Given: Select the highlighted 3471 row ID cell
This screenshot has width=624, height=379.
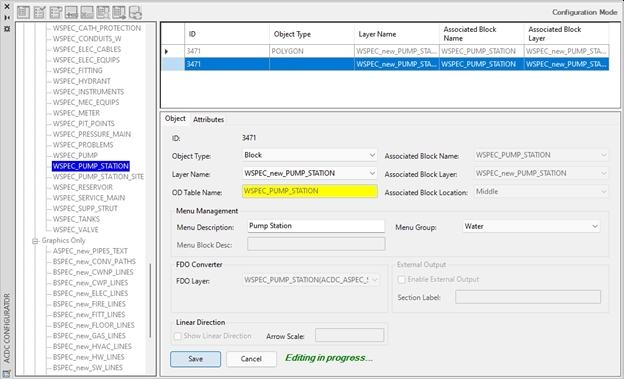Looking at the screenshot, I should tap(227, 64).
